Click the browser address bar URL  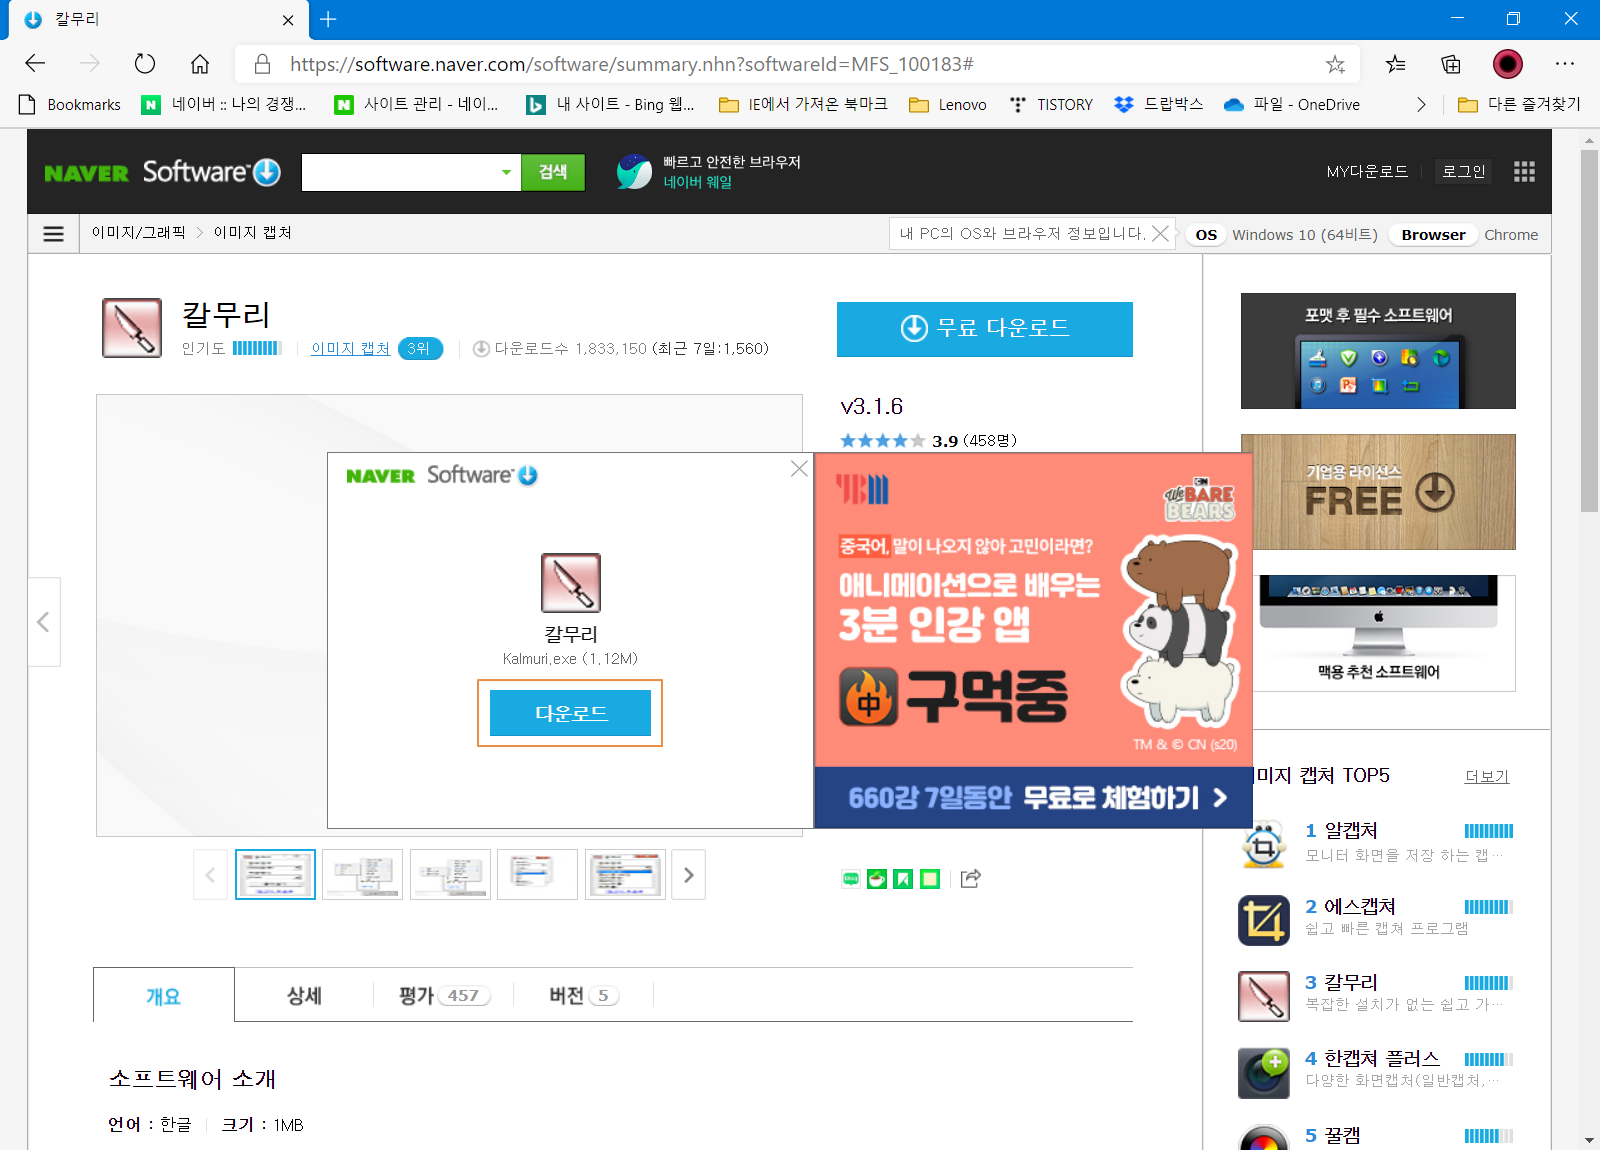[x=632, y=64]
